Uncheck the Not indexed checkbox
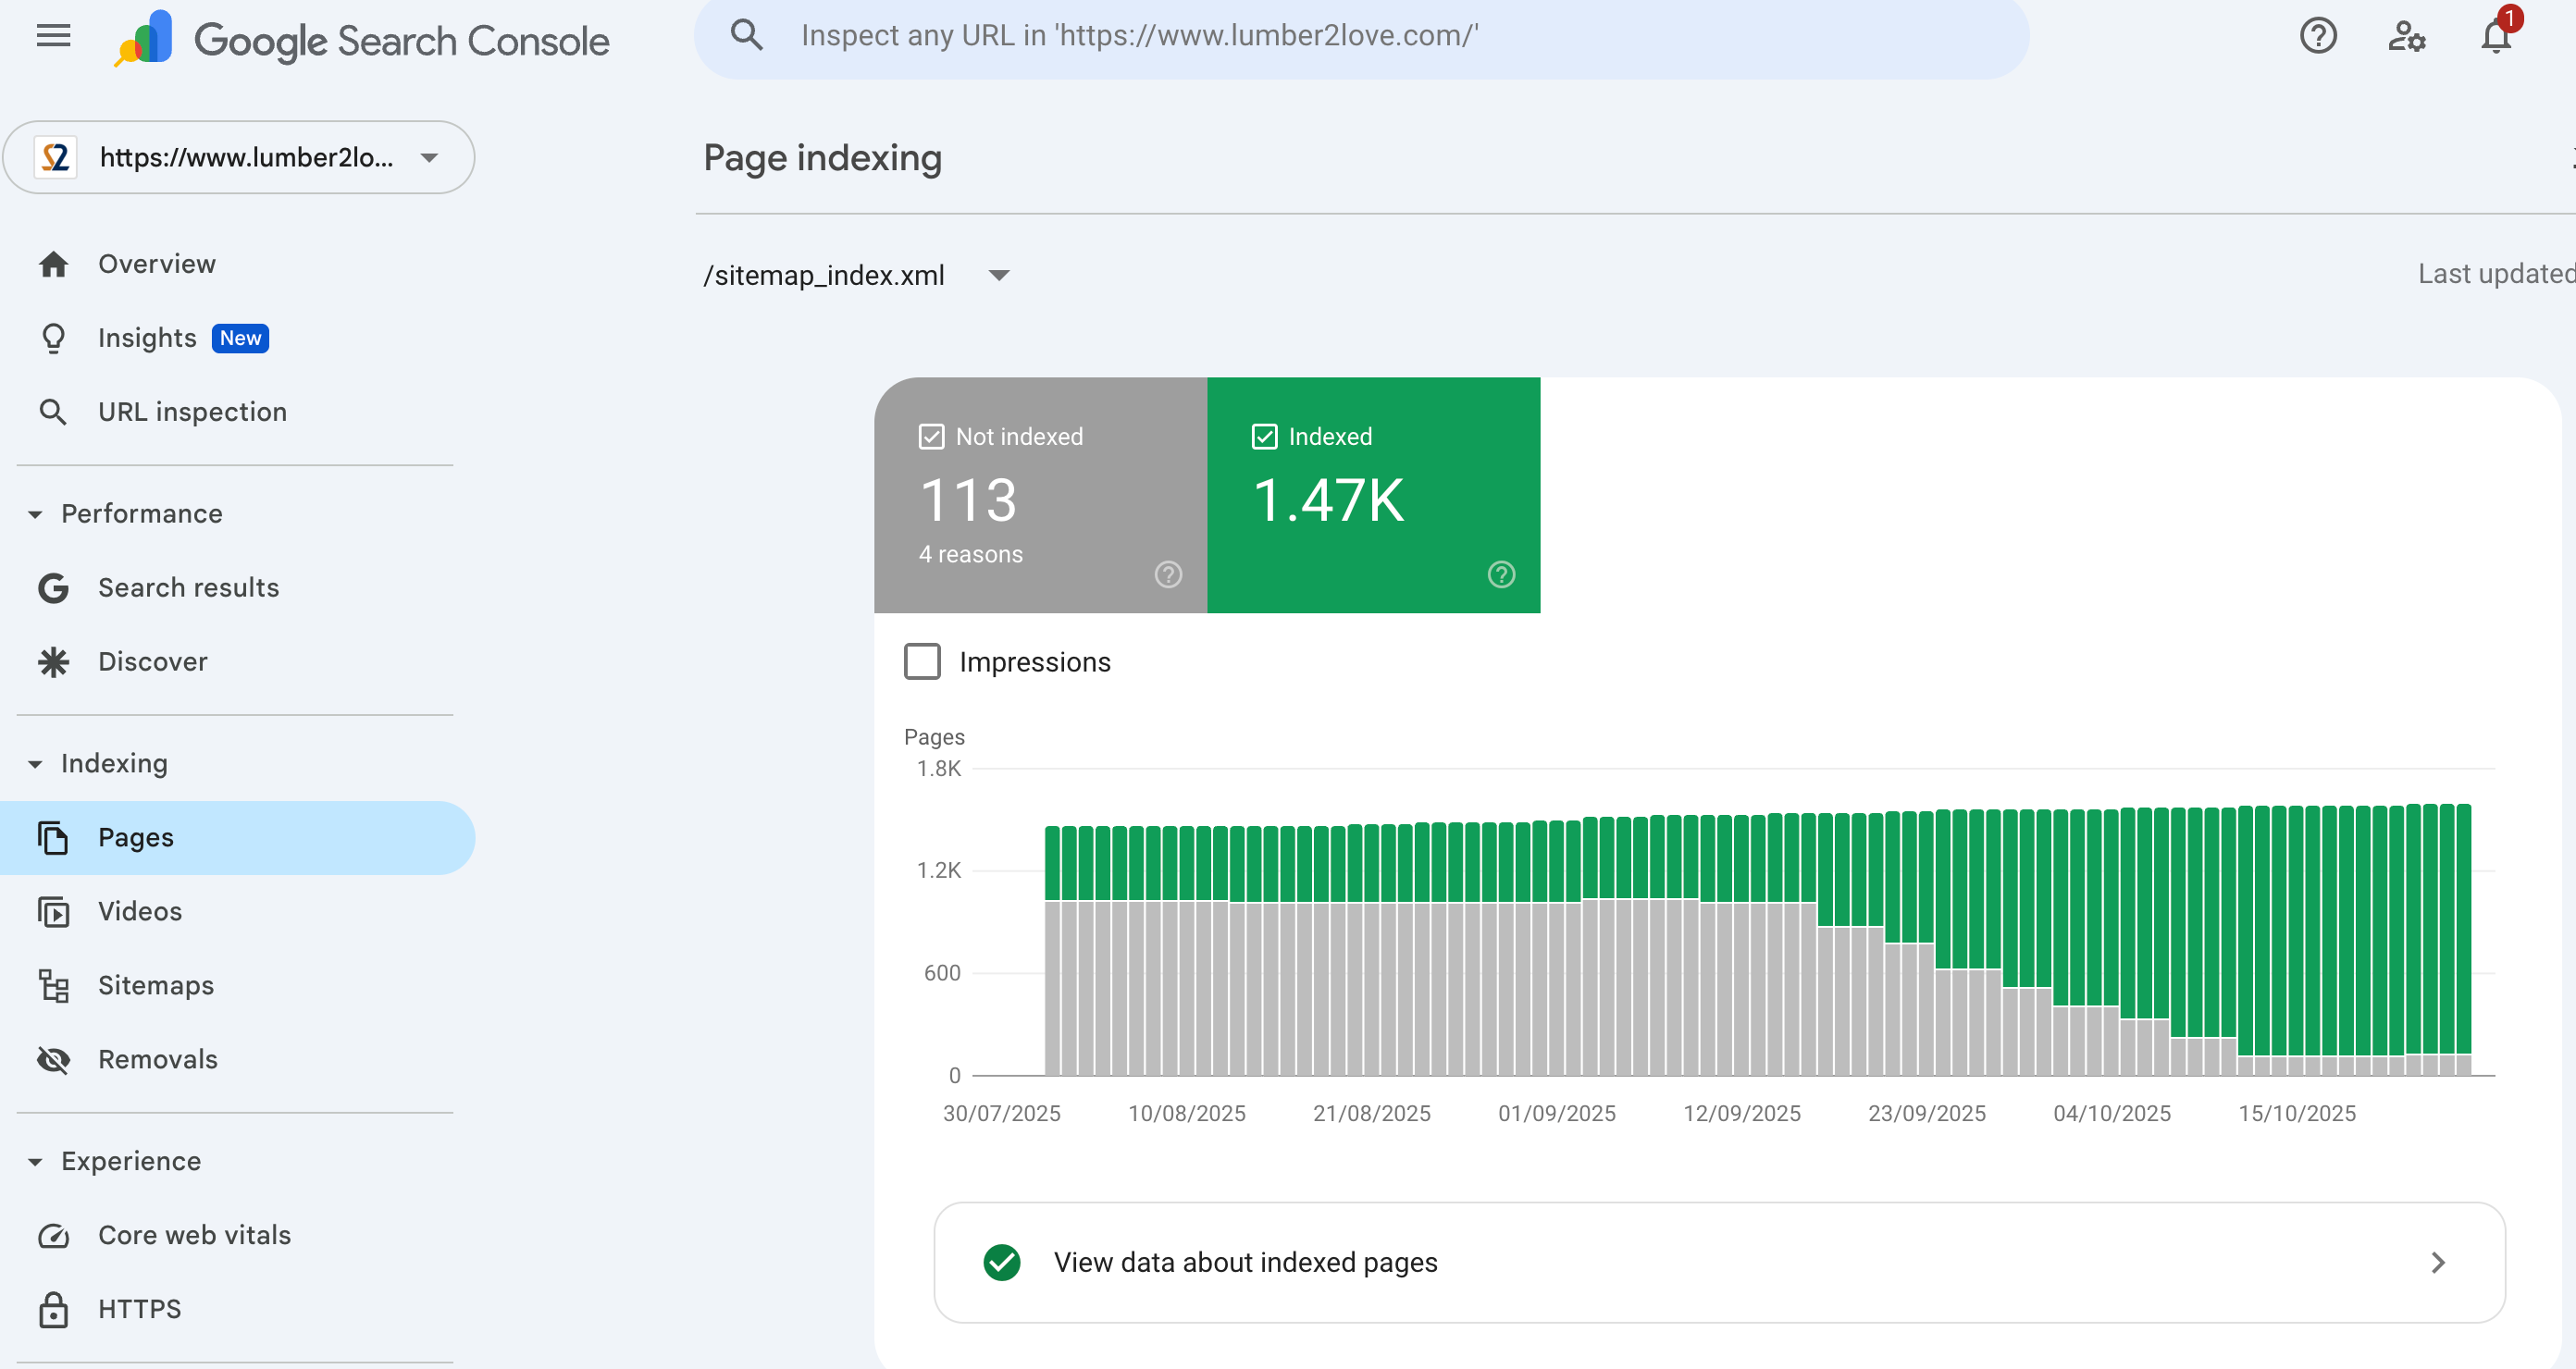 tap(931, 436)
